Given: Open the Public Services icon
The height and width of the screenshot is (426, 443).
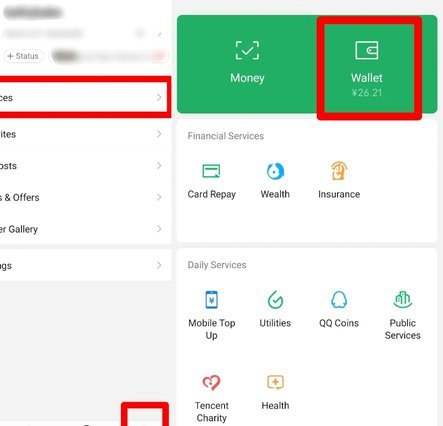Looking at the screenshot, I should [x=403, y=300].
